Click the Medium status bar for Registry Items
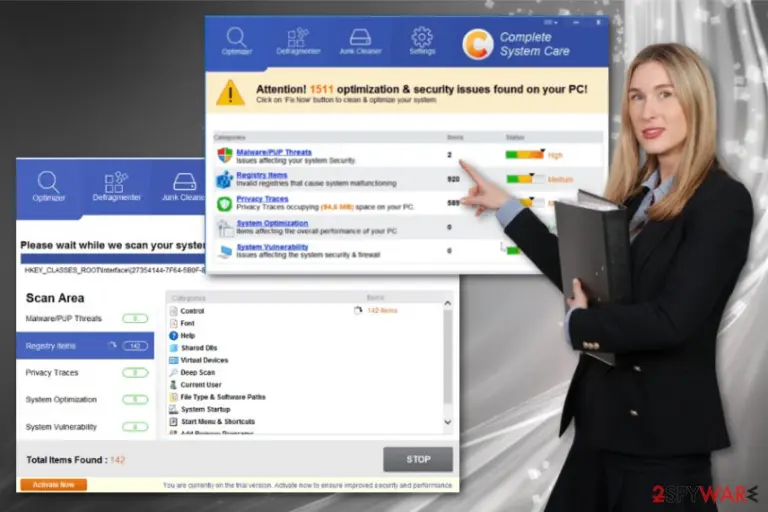 pyautogui.click(x=525, y=179)
